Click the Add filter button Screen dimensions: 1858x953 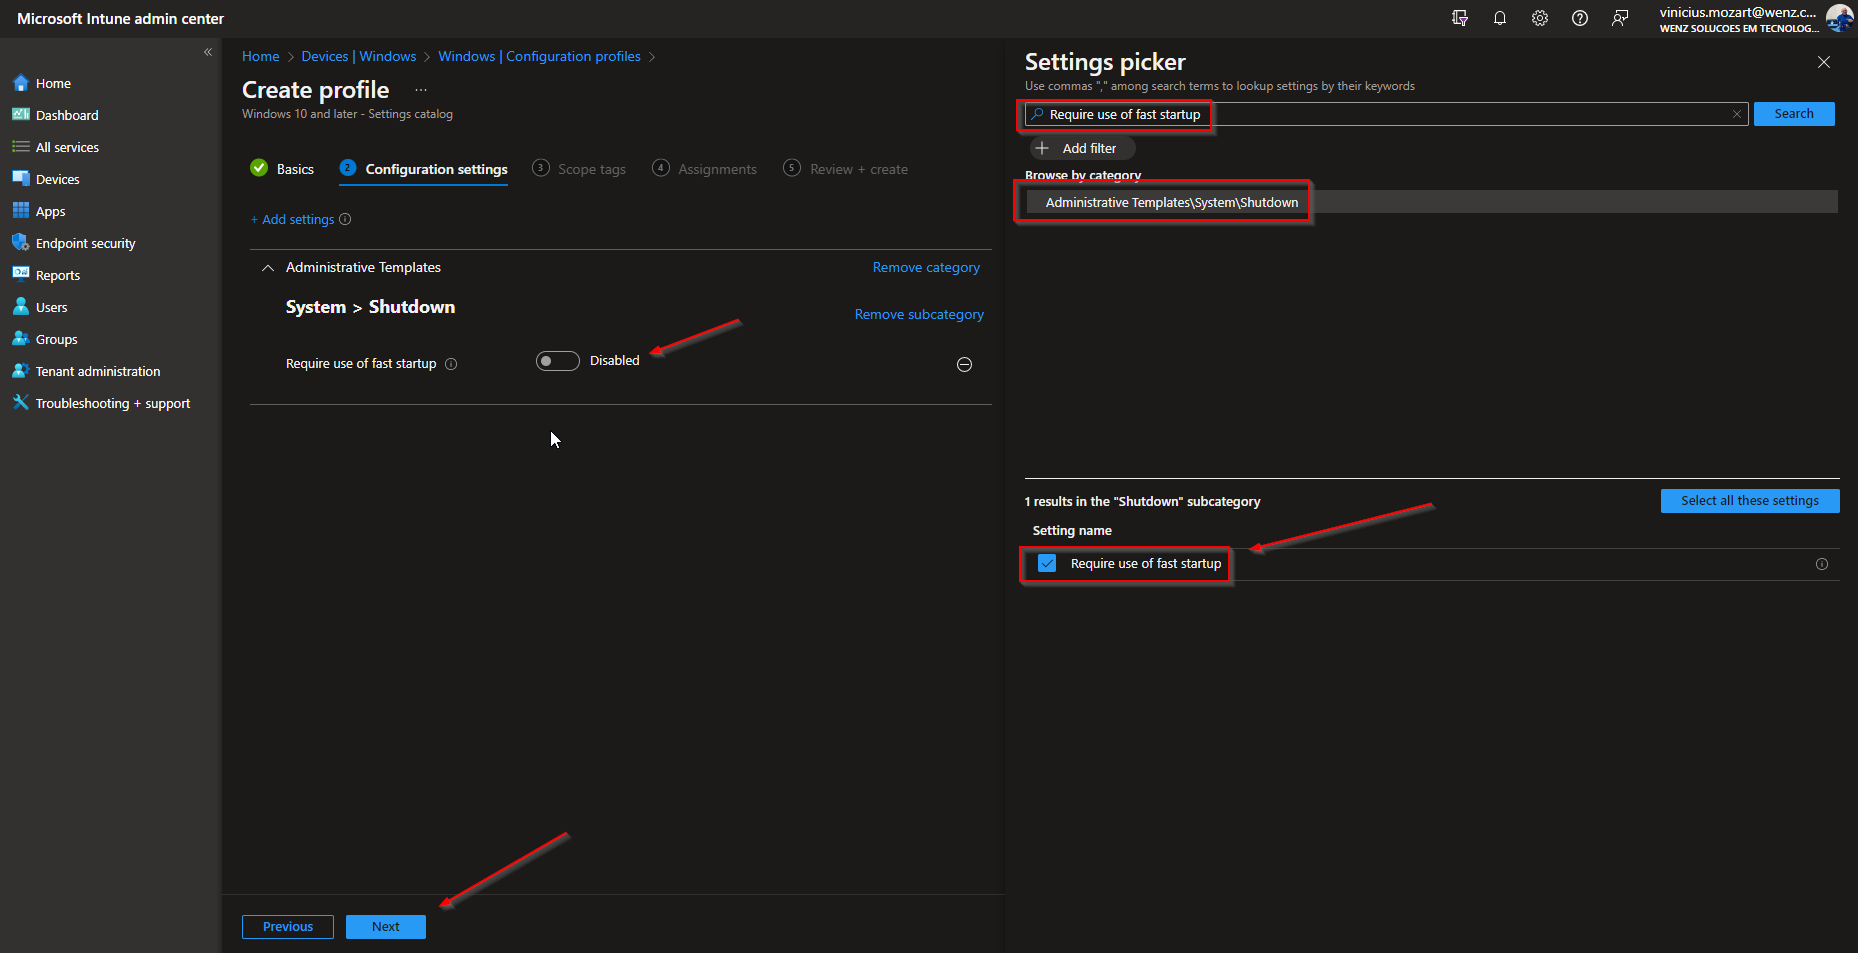(1083, 148)
